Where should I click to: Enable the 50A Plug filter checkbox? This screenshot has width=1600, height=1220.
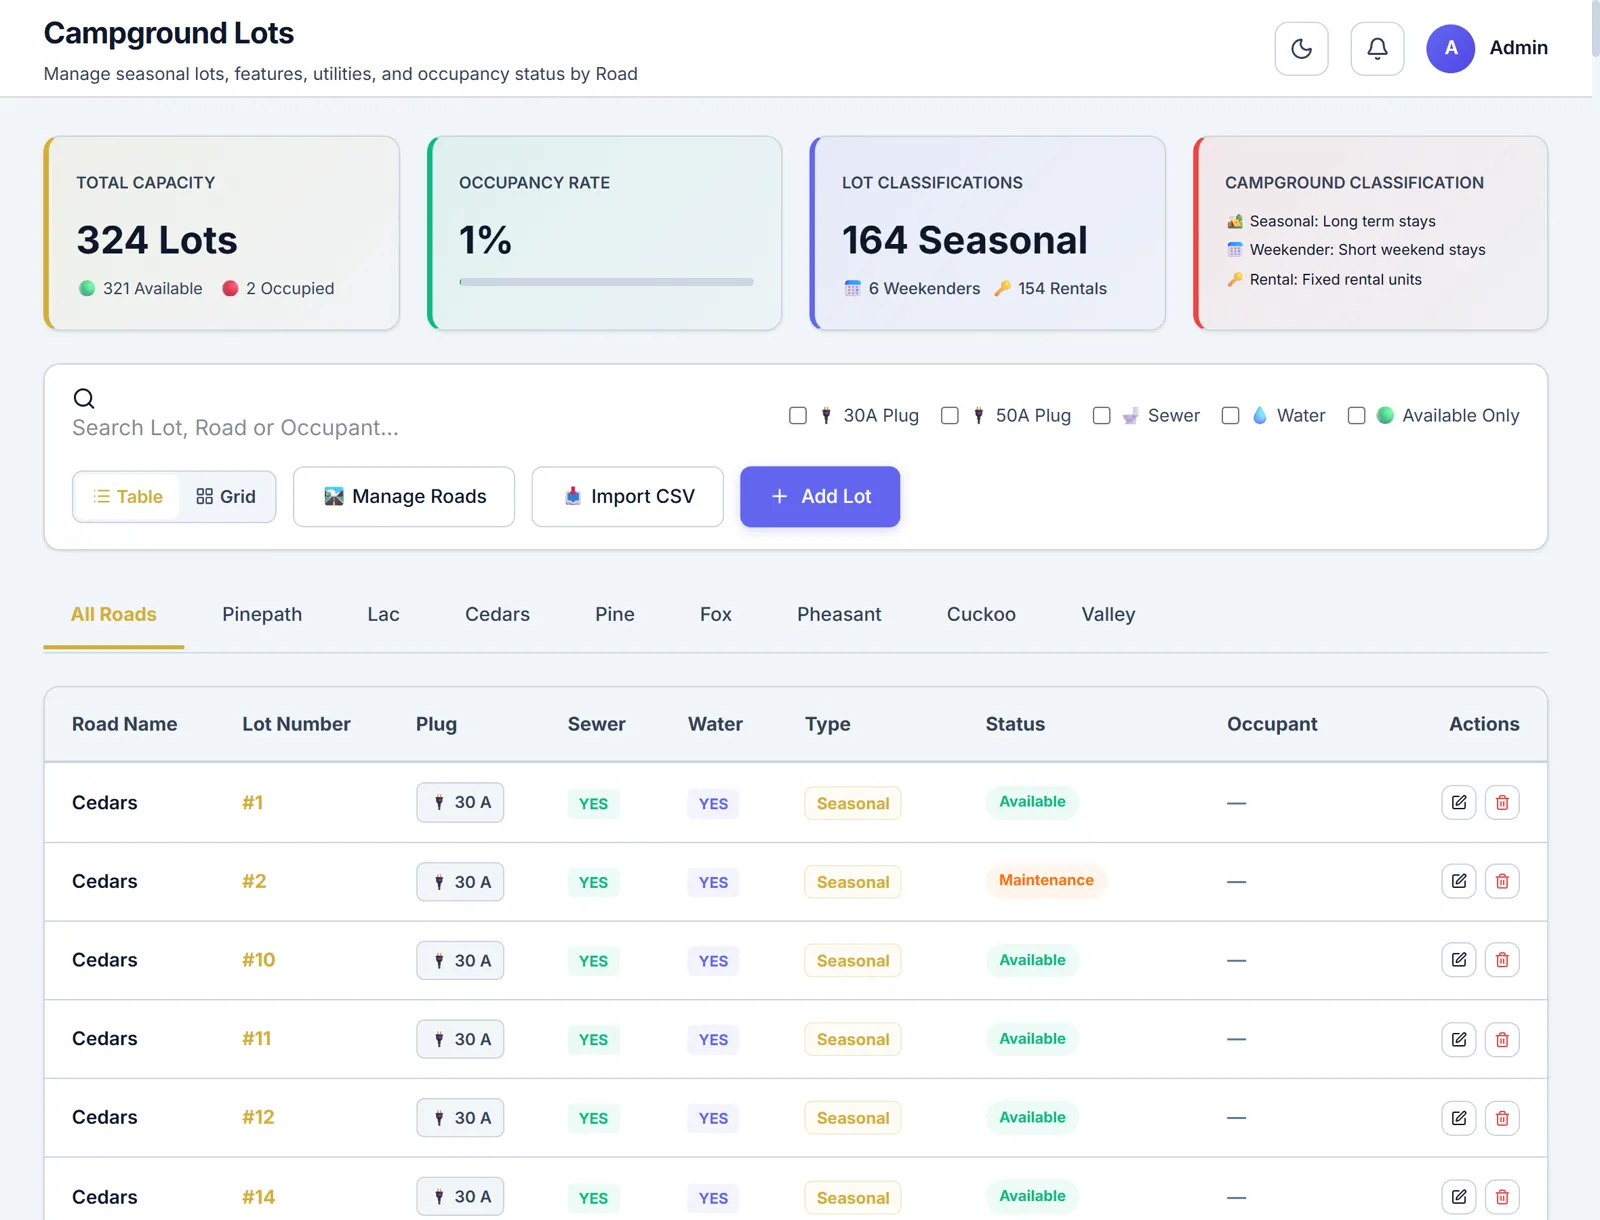tap(950, 415)
